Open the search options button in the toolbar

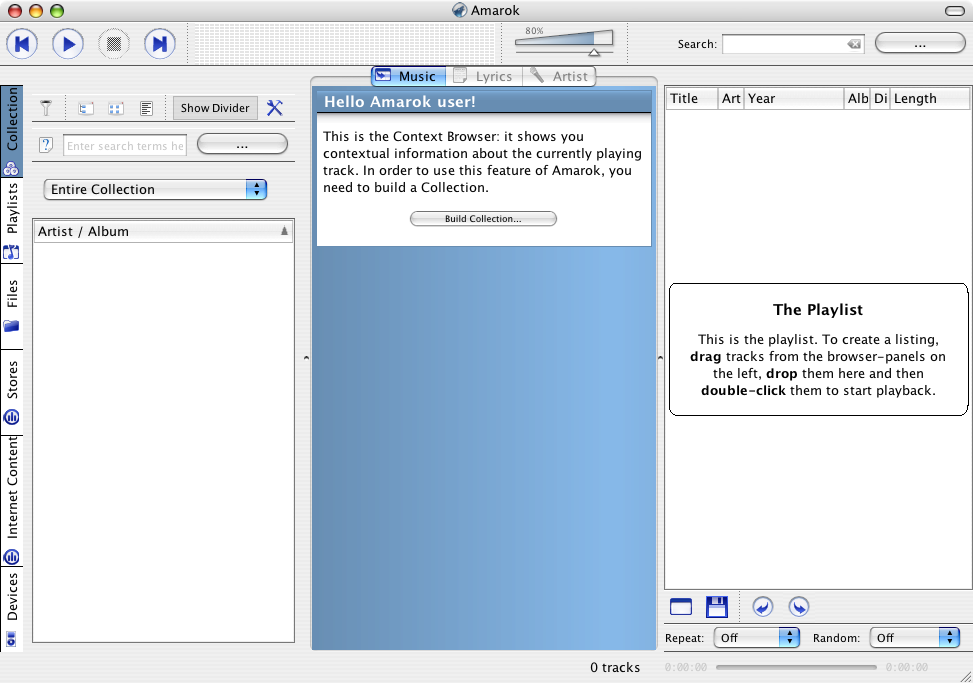(920, 44)
